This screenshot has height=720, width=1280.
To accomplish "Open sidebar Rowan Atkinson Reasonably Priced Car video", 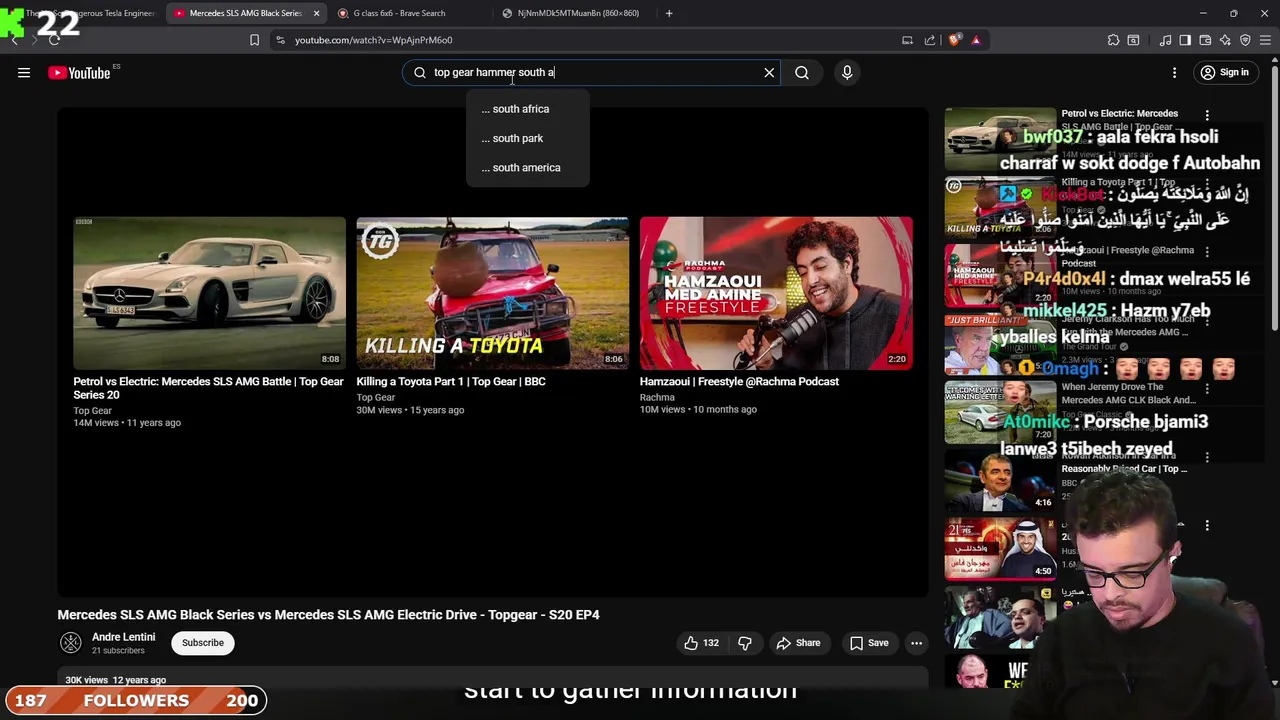I will click(x=1000, y=480).
